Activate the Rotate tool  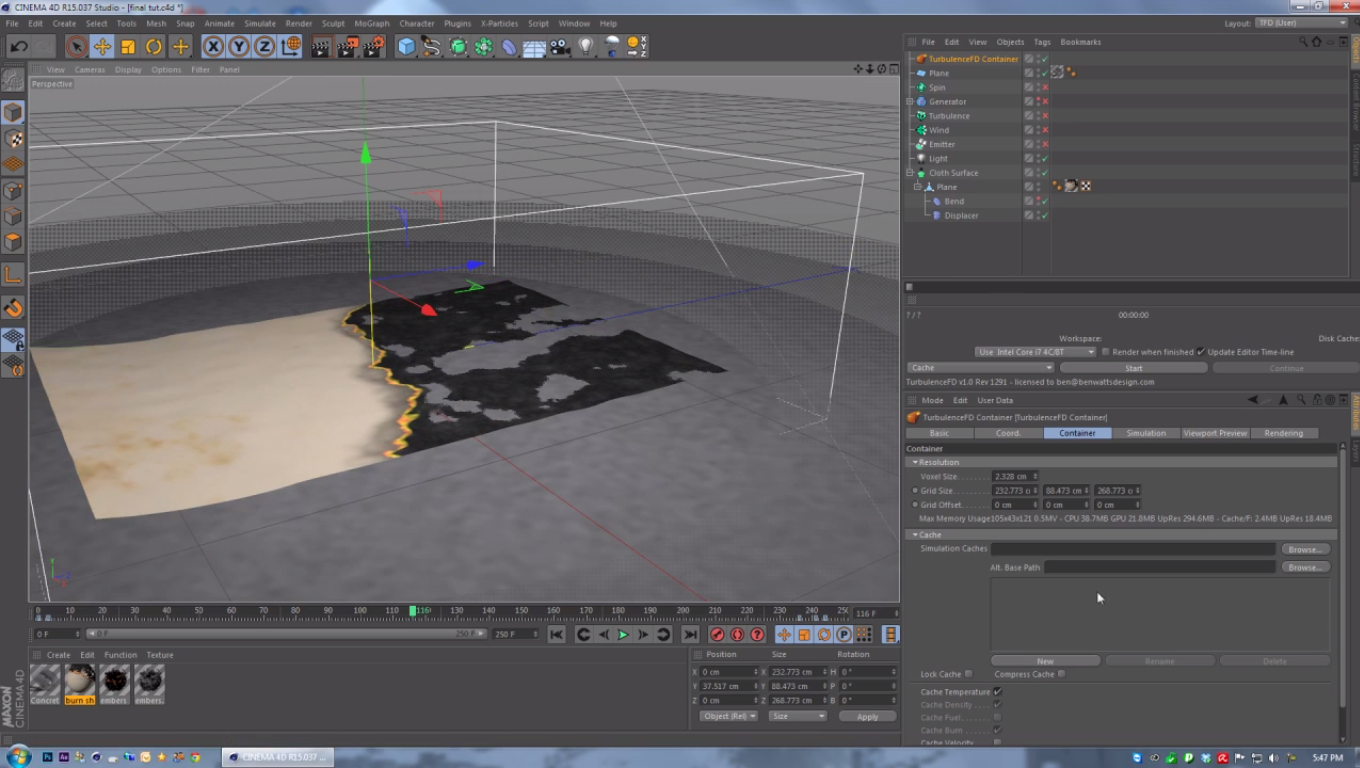[154, 46]
